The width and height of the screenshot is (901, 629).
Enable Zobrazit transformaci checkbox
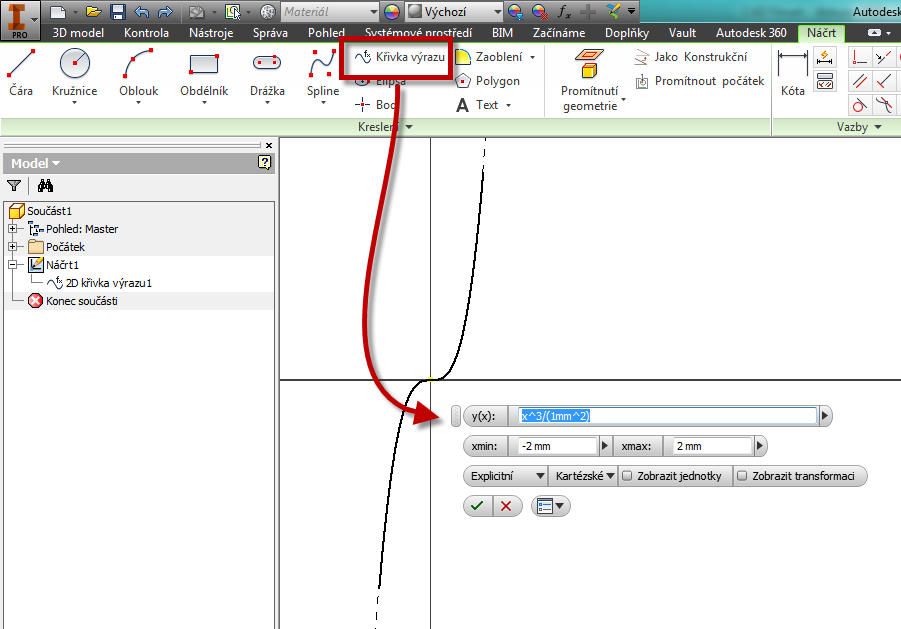click(742, 477)
